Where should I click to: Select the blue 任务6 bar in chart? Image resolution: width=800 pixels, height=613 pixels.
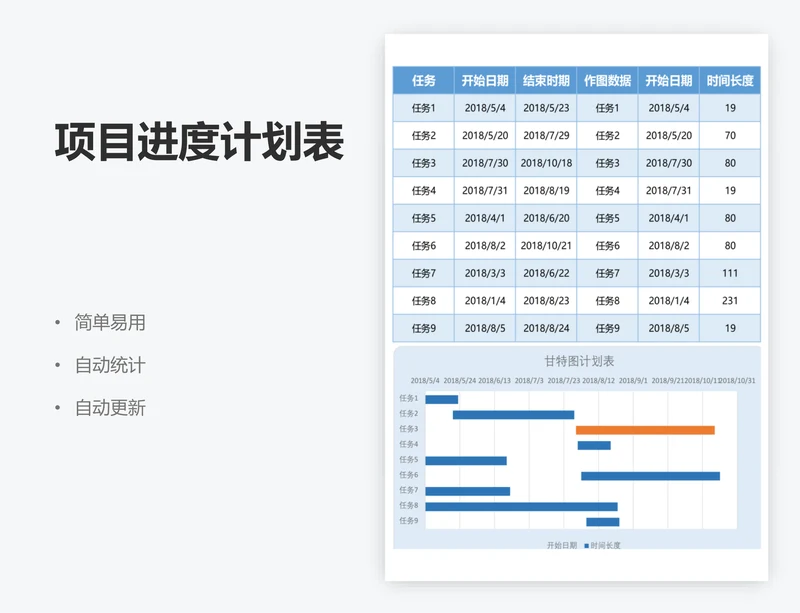(651, 476)
